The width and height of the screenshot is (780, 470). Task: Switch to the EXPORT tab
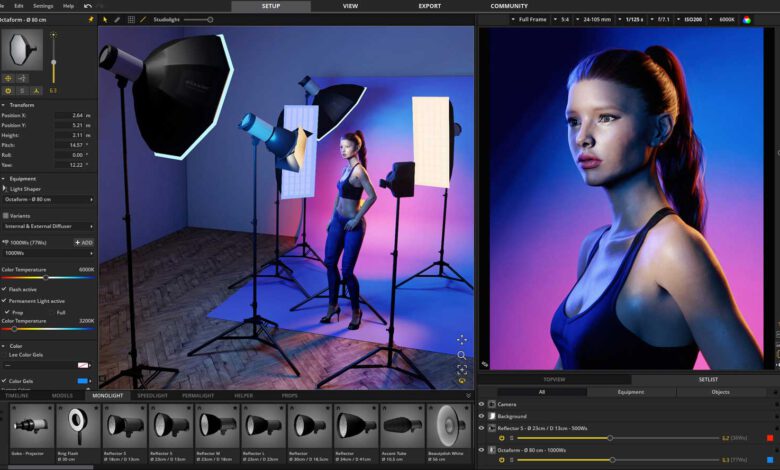429,6
